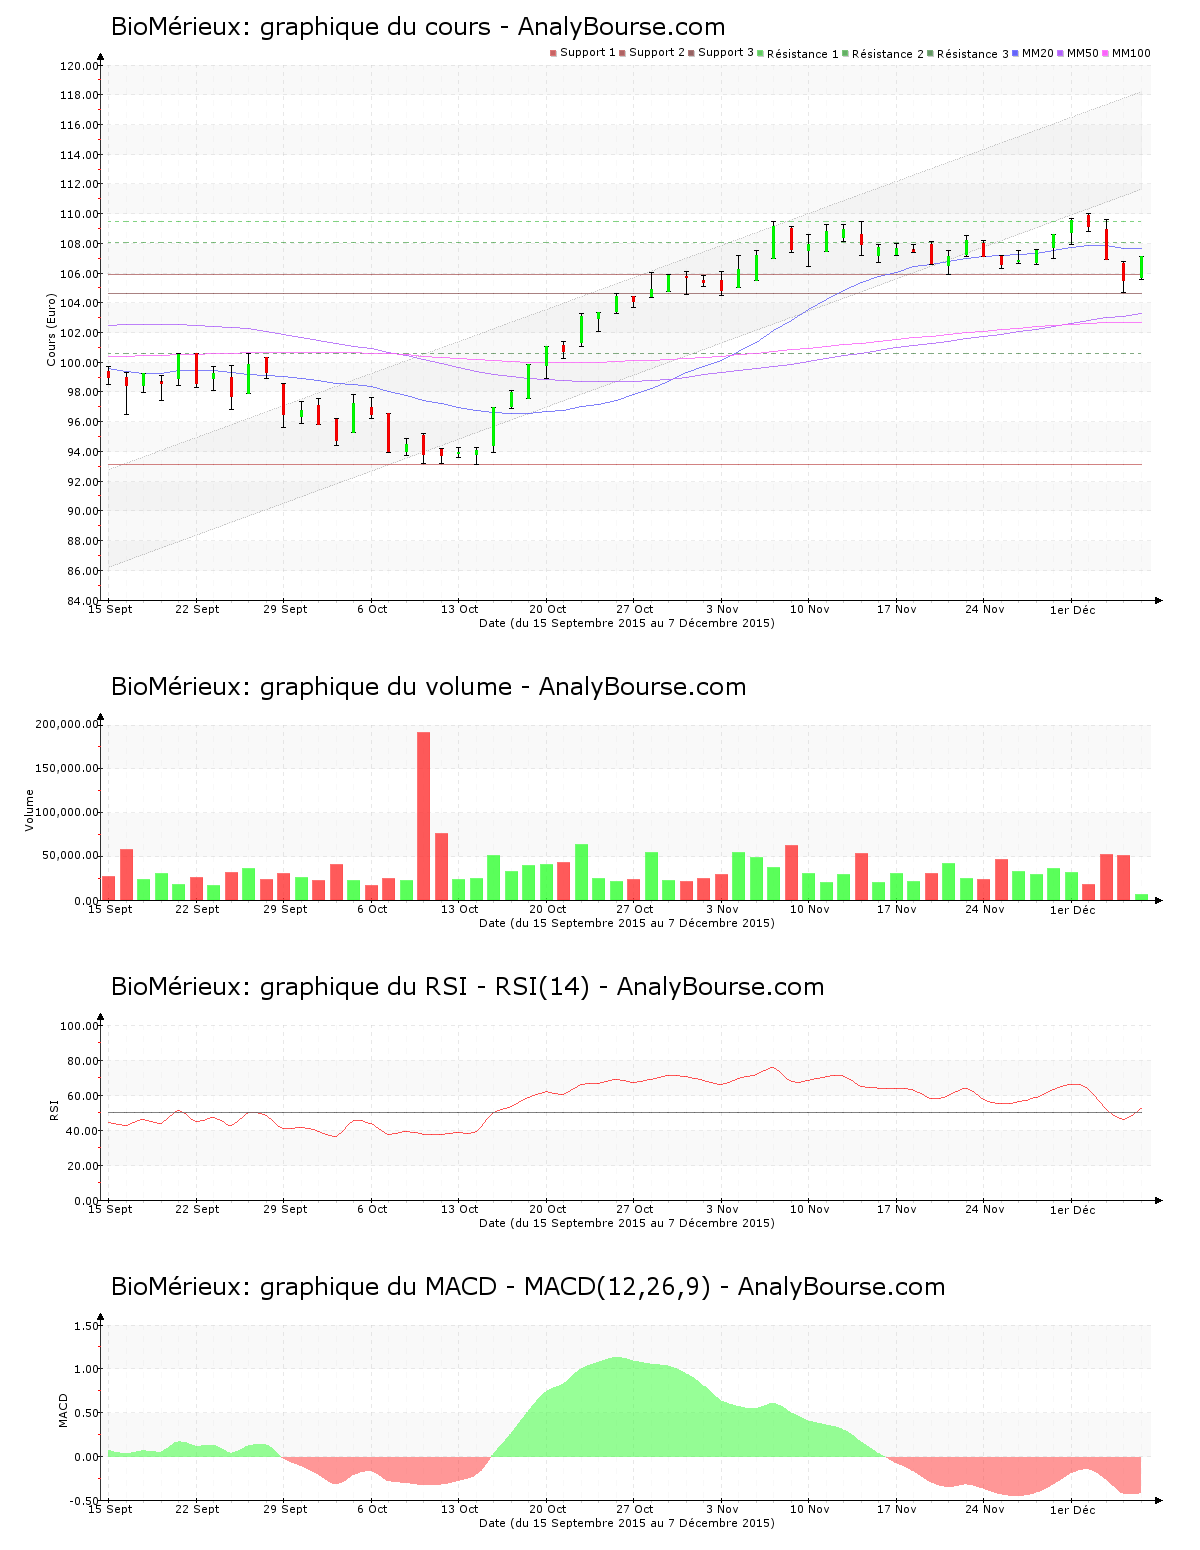Click the Résistance 3 legend entry
The image size is (1200, 1550).
972,54
